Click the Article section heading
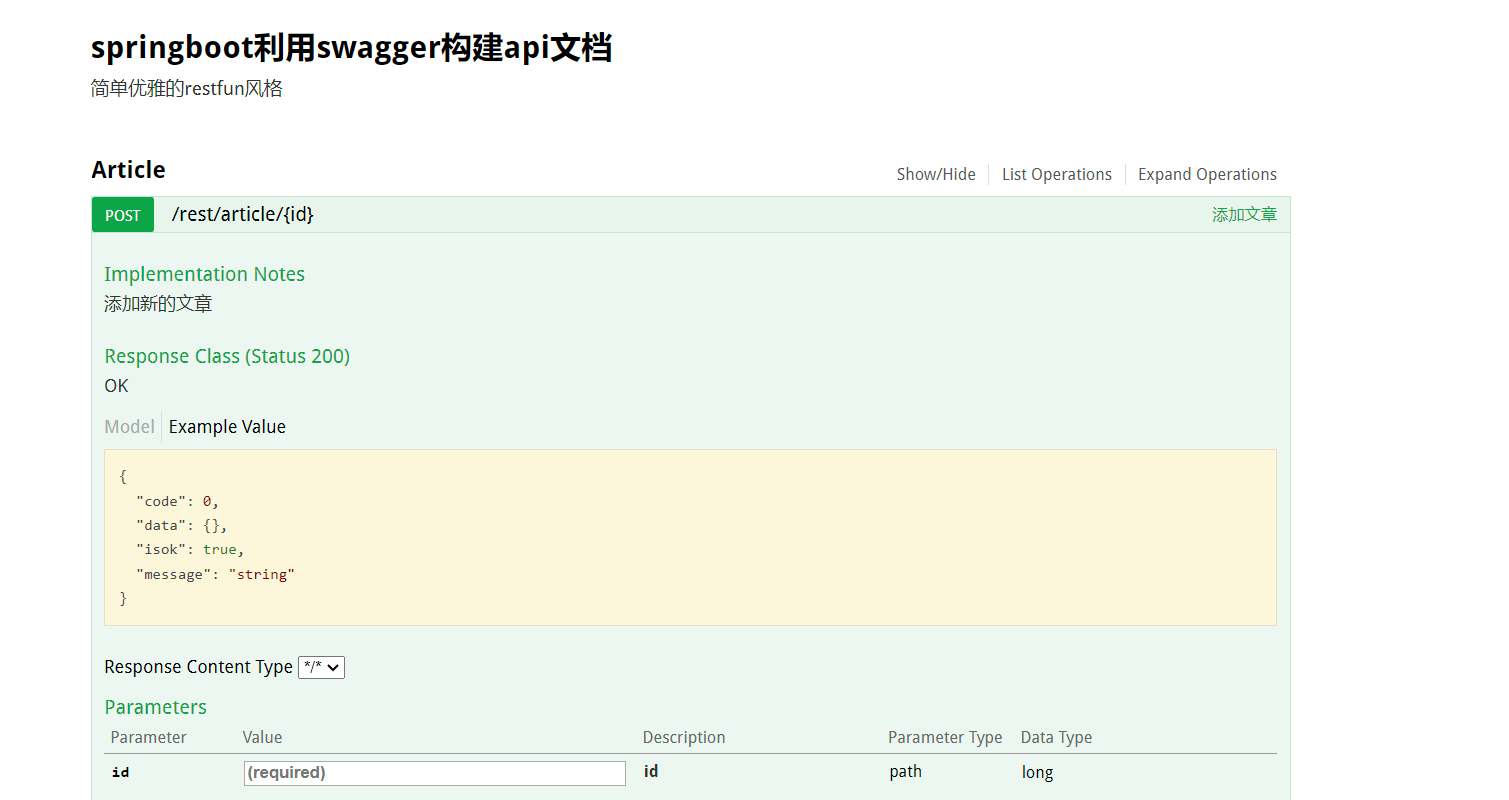Image resolution: width=1509 pixels, height=800 pixels. pyautogui.click(x=128, y=170)
